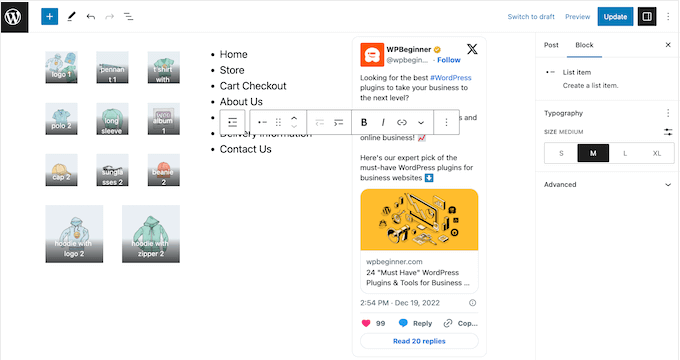
Task: Click the tweet info icon
Action: point(473,303)
